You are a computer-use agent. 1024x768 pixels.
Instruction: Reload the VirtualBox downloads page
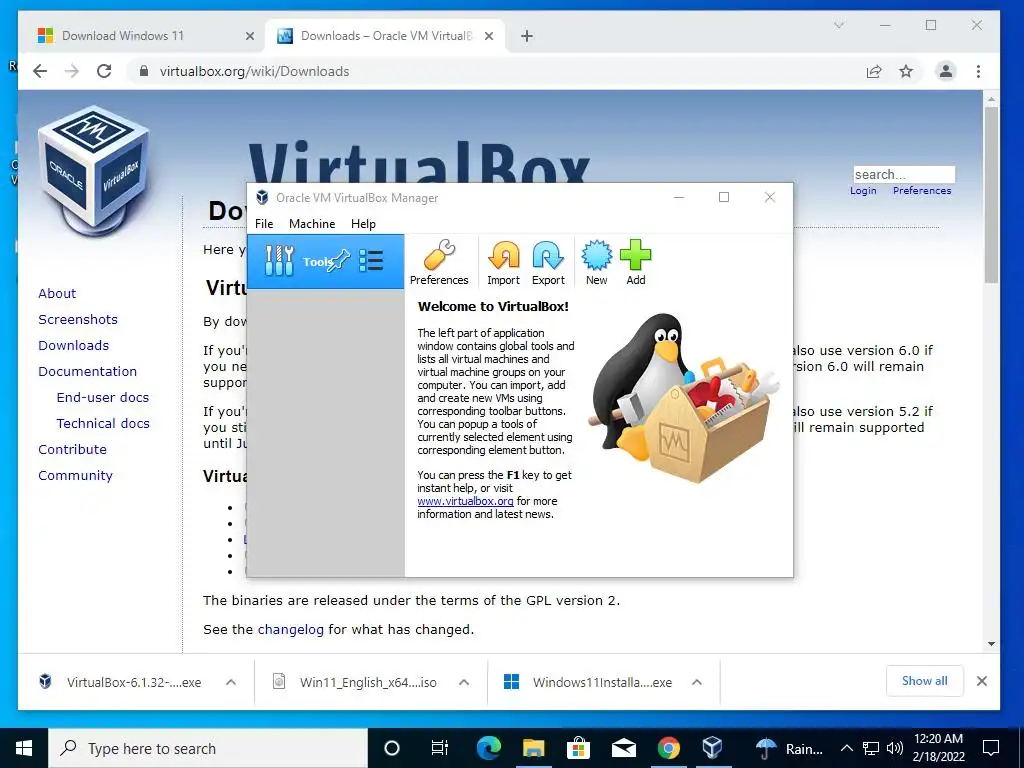point(104,71)
